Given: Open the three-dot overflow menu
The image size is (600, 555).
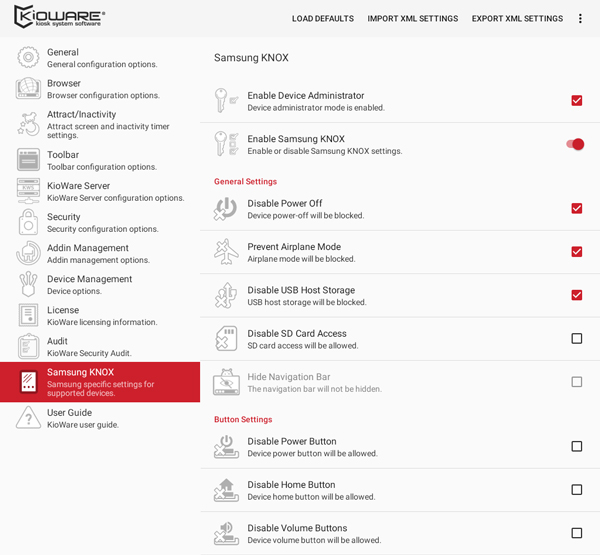Looking at the screenshot, I should click(580, 18).
